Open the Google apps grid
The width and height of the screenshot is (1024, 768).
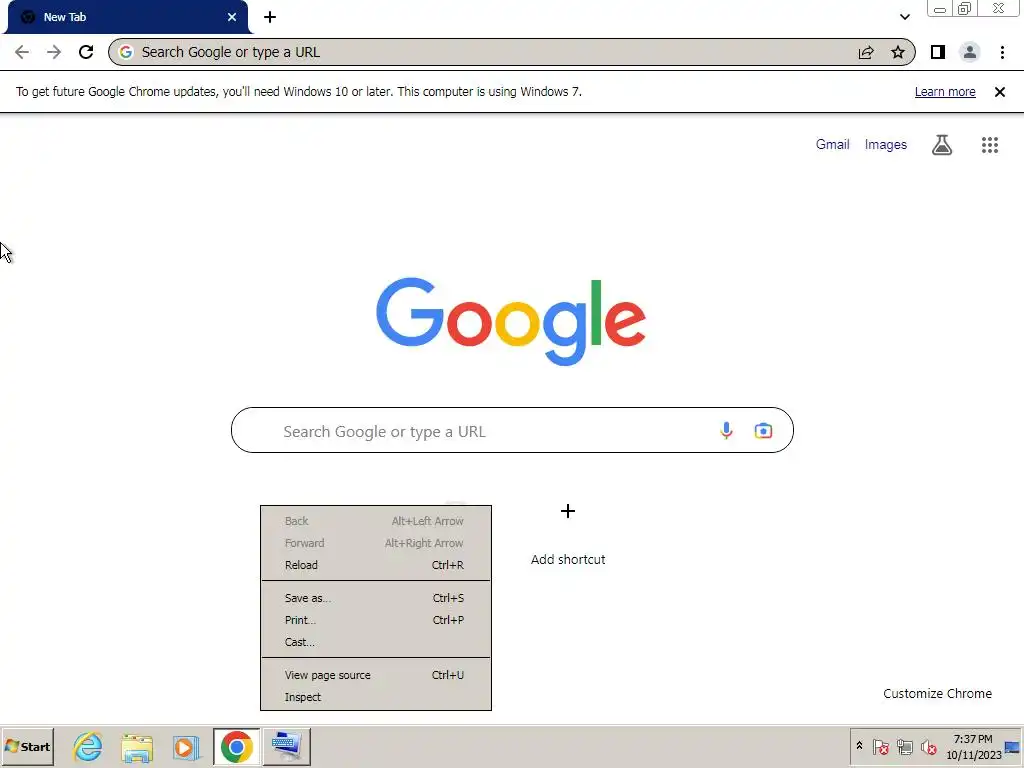990,144
